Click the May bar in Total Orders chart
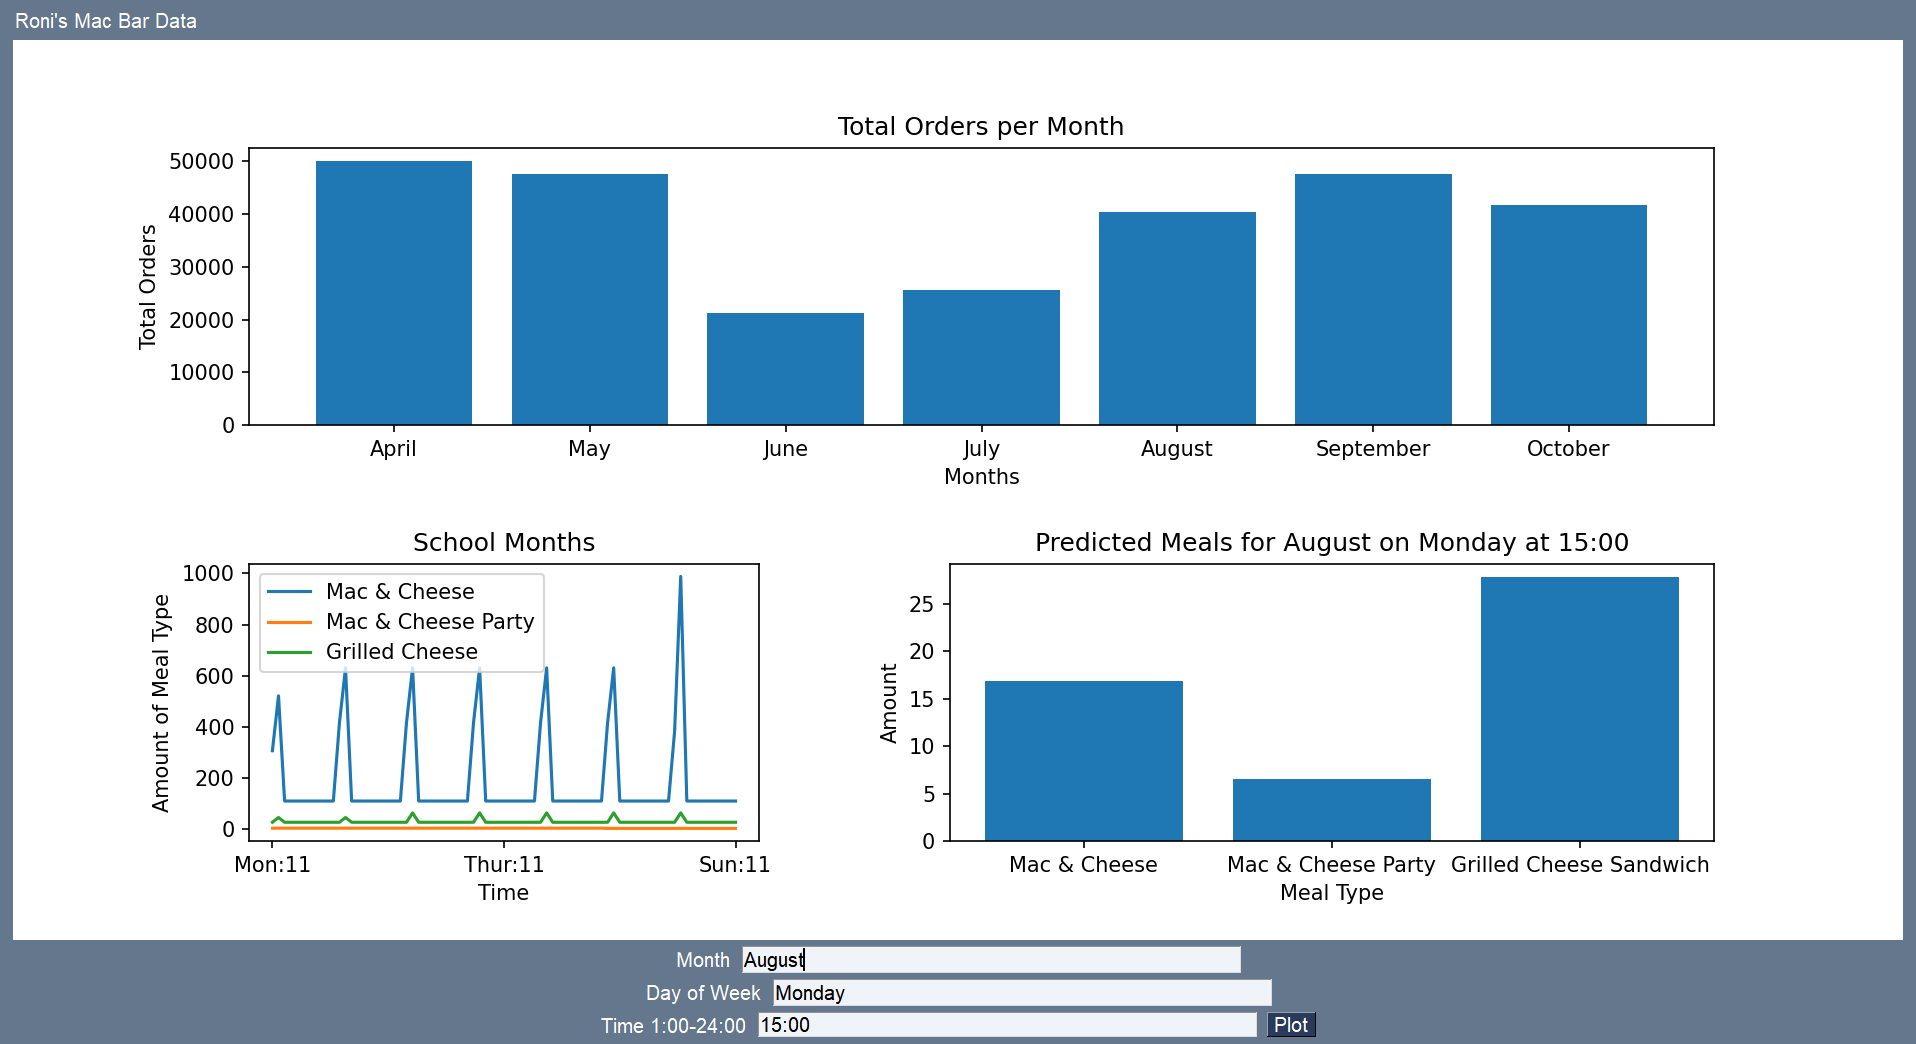The height and width of the screenshot is (1044, 1916). pyautogui.click(x=590, y=300)
